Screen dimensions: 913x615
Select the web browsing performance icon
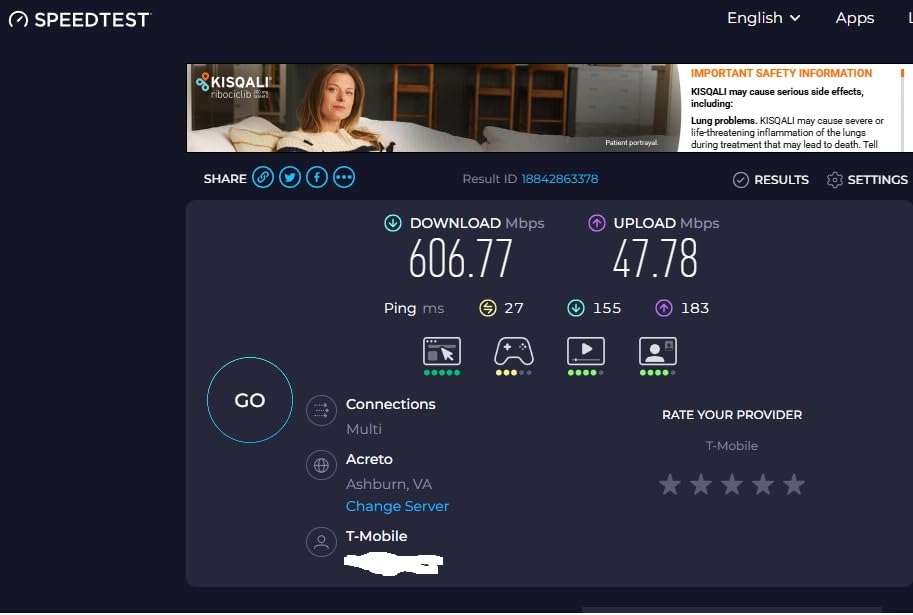[x=440, y=354]
